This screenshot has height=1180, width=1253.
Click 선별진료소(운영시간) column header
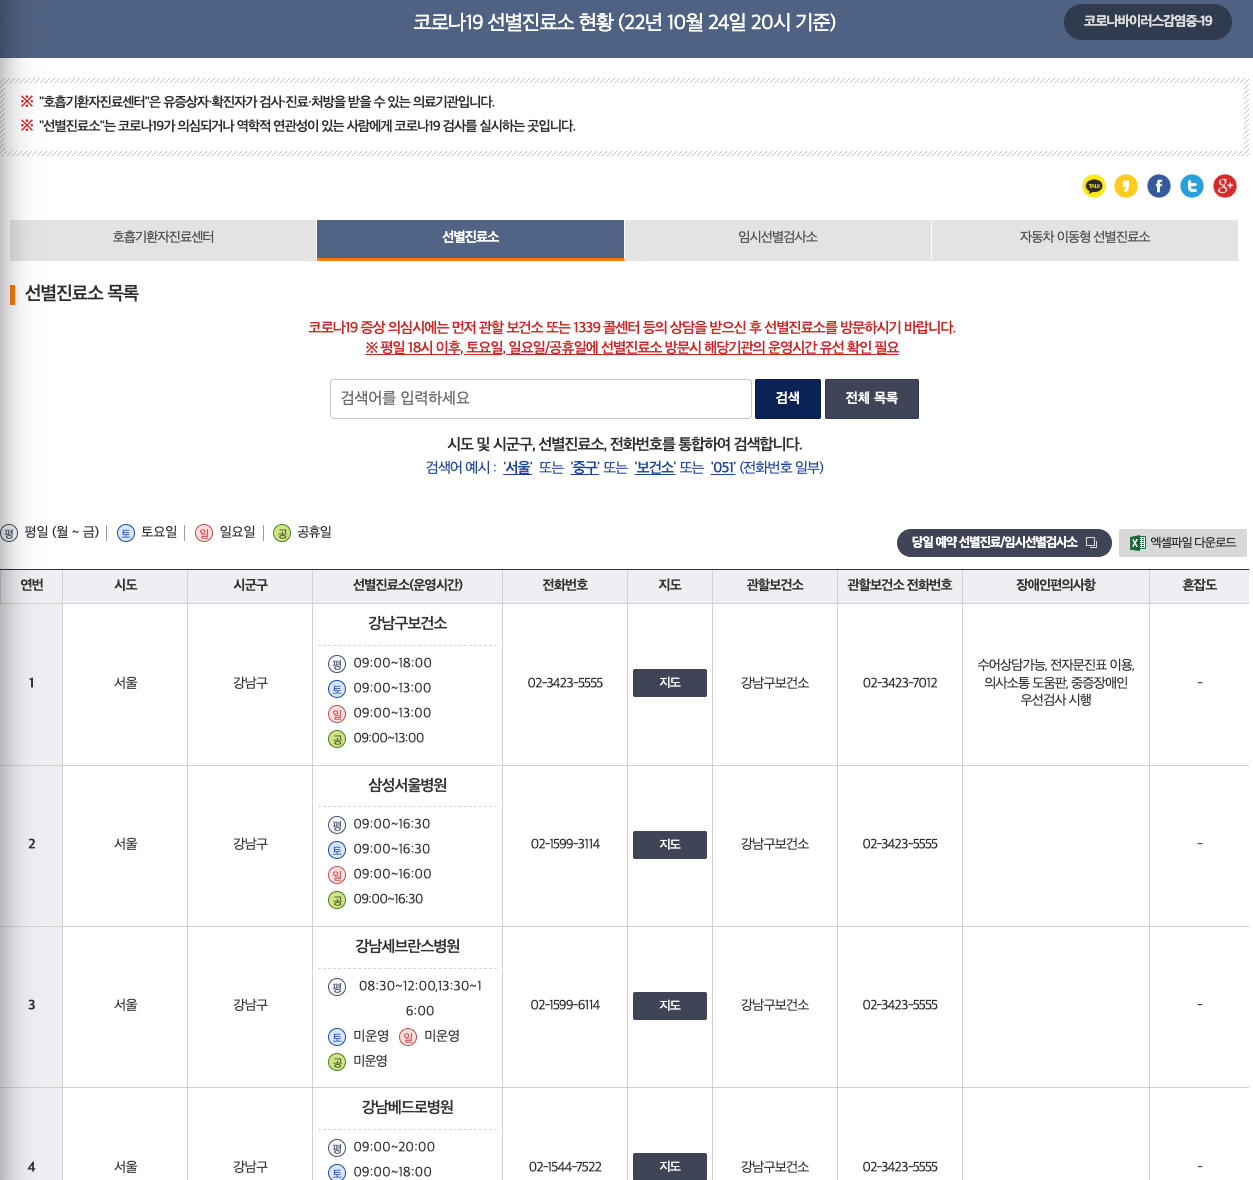point(407,585)
